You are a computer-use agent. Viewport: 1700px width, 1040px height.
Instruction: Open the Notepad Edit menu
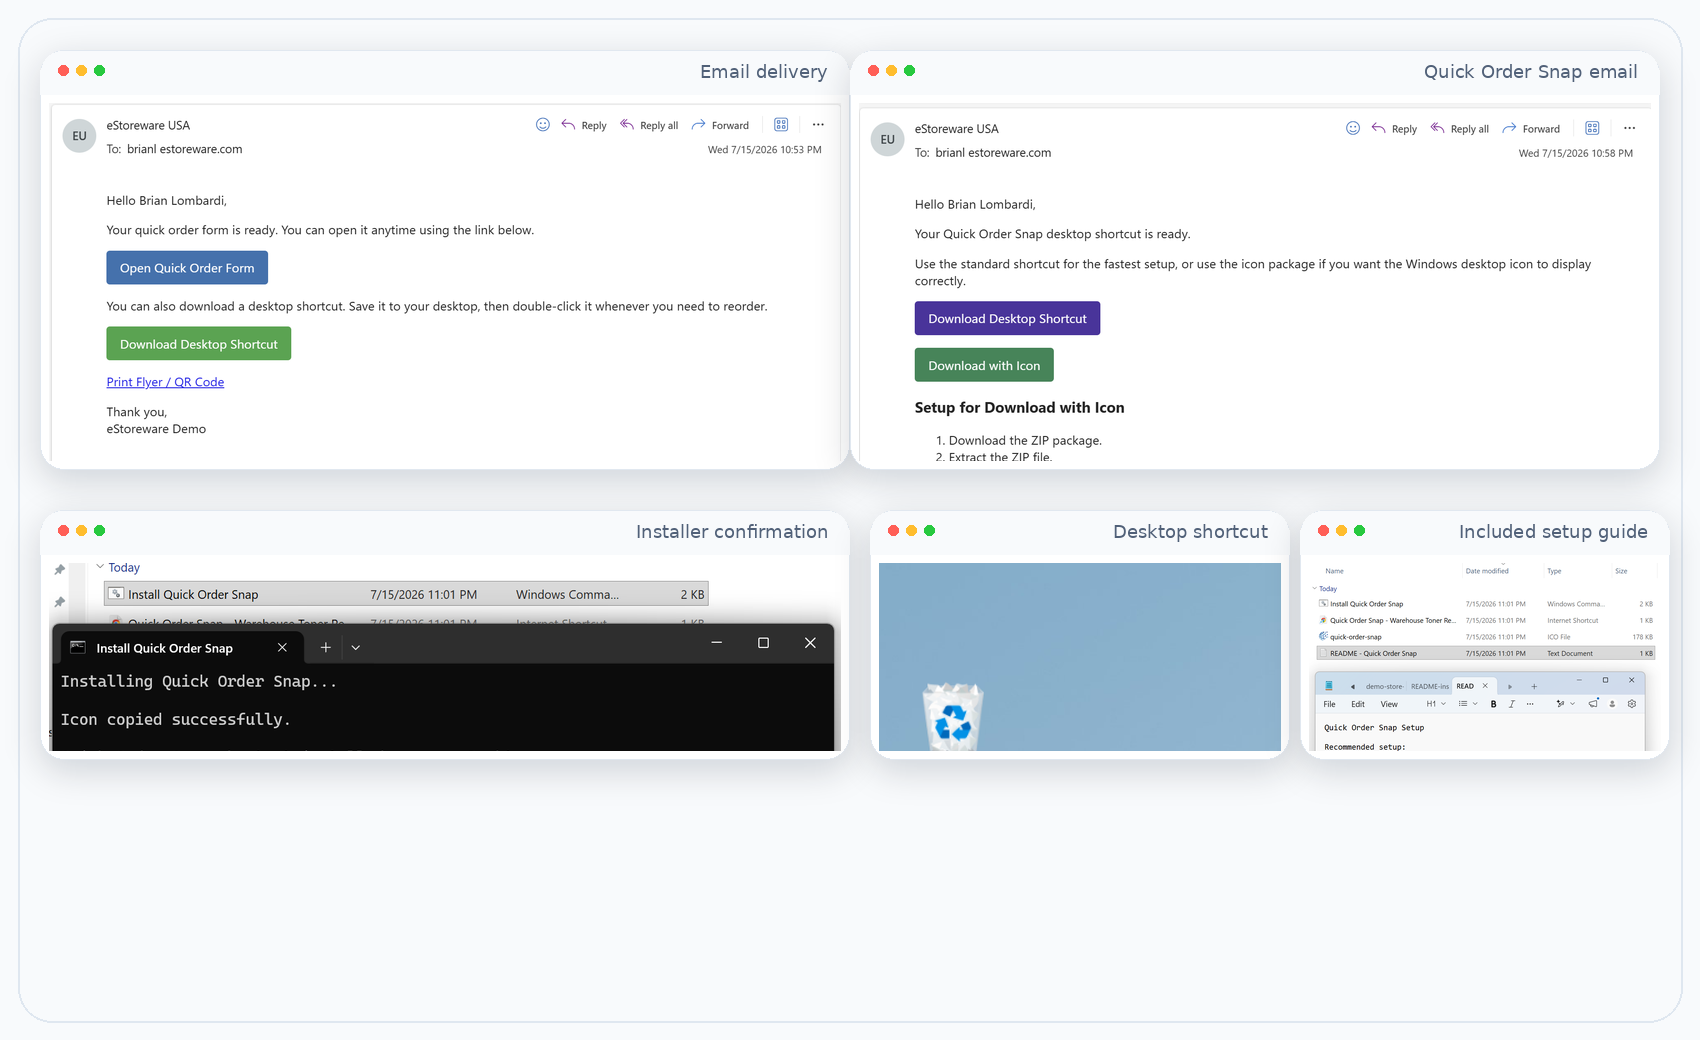[1358, 704]
